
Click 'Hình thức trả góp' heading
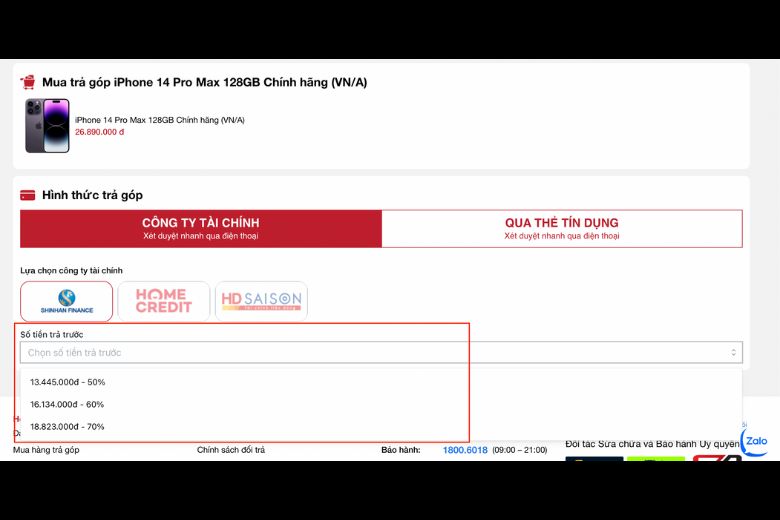tap(93, 195)
